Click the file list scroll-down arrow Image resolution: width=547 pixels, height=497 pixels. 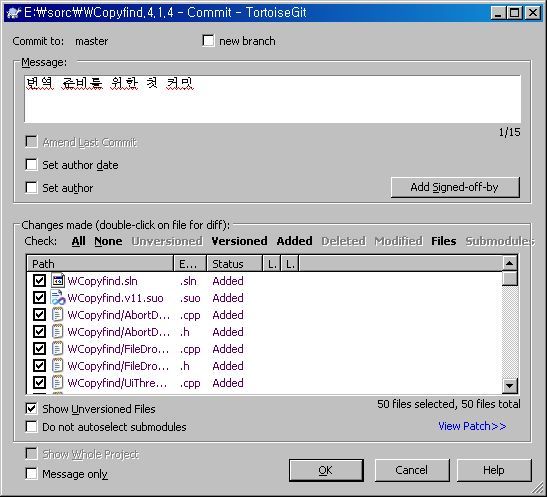point(510,386)
